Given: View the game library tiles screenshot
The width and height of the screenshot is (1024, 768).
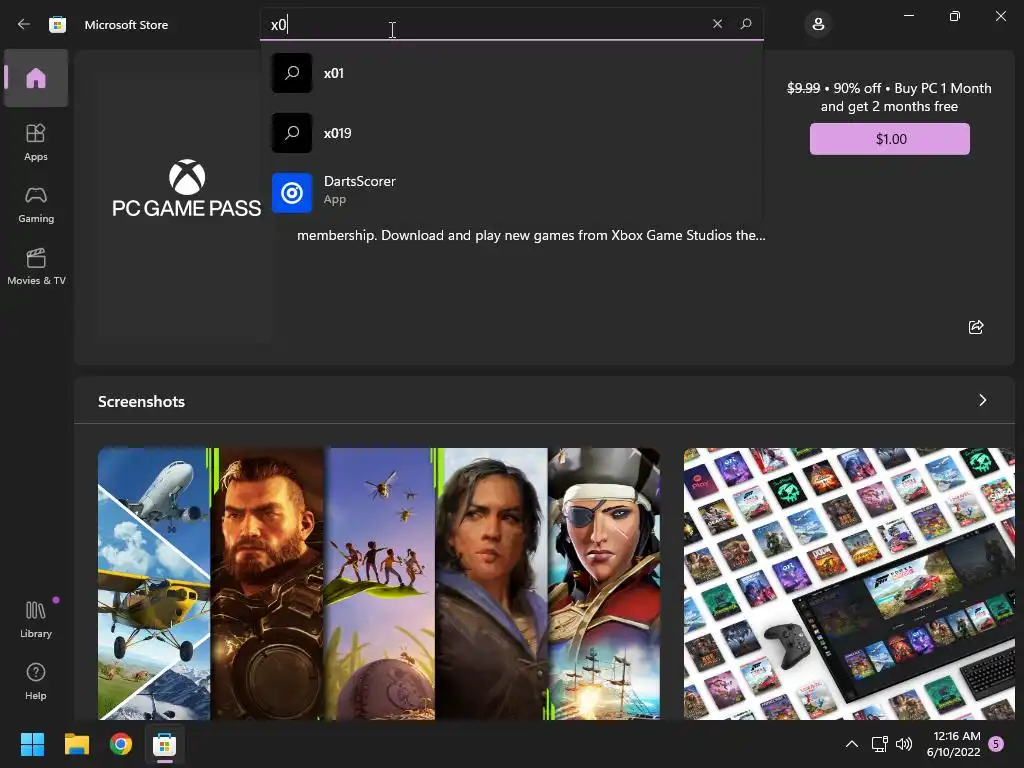Looking at the screenshot, I should click(849, 584).
